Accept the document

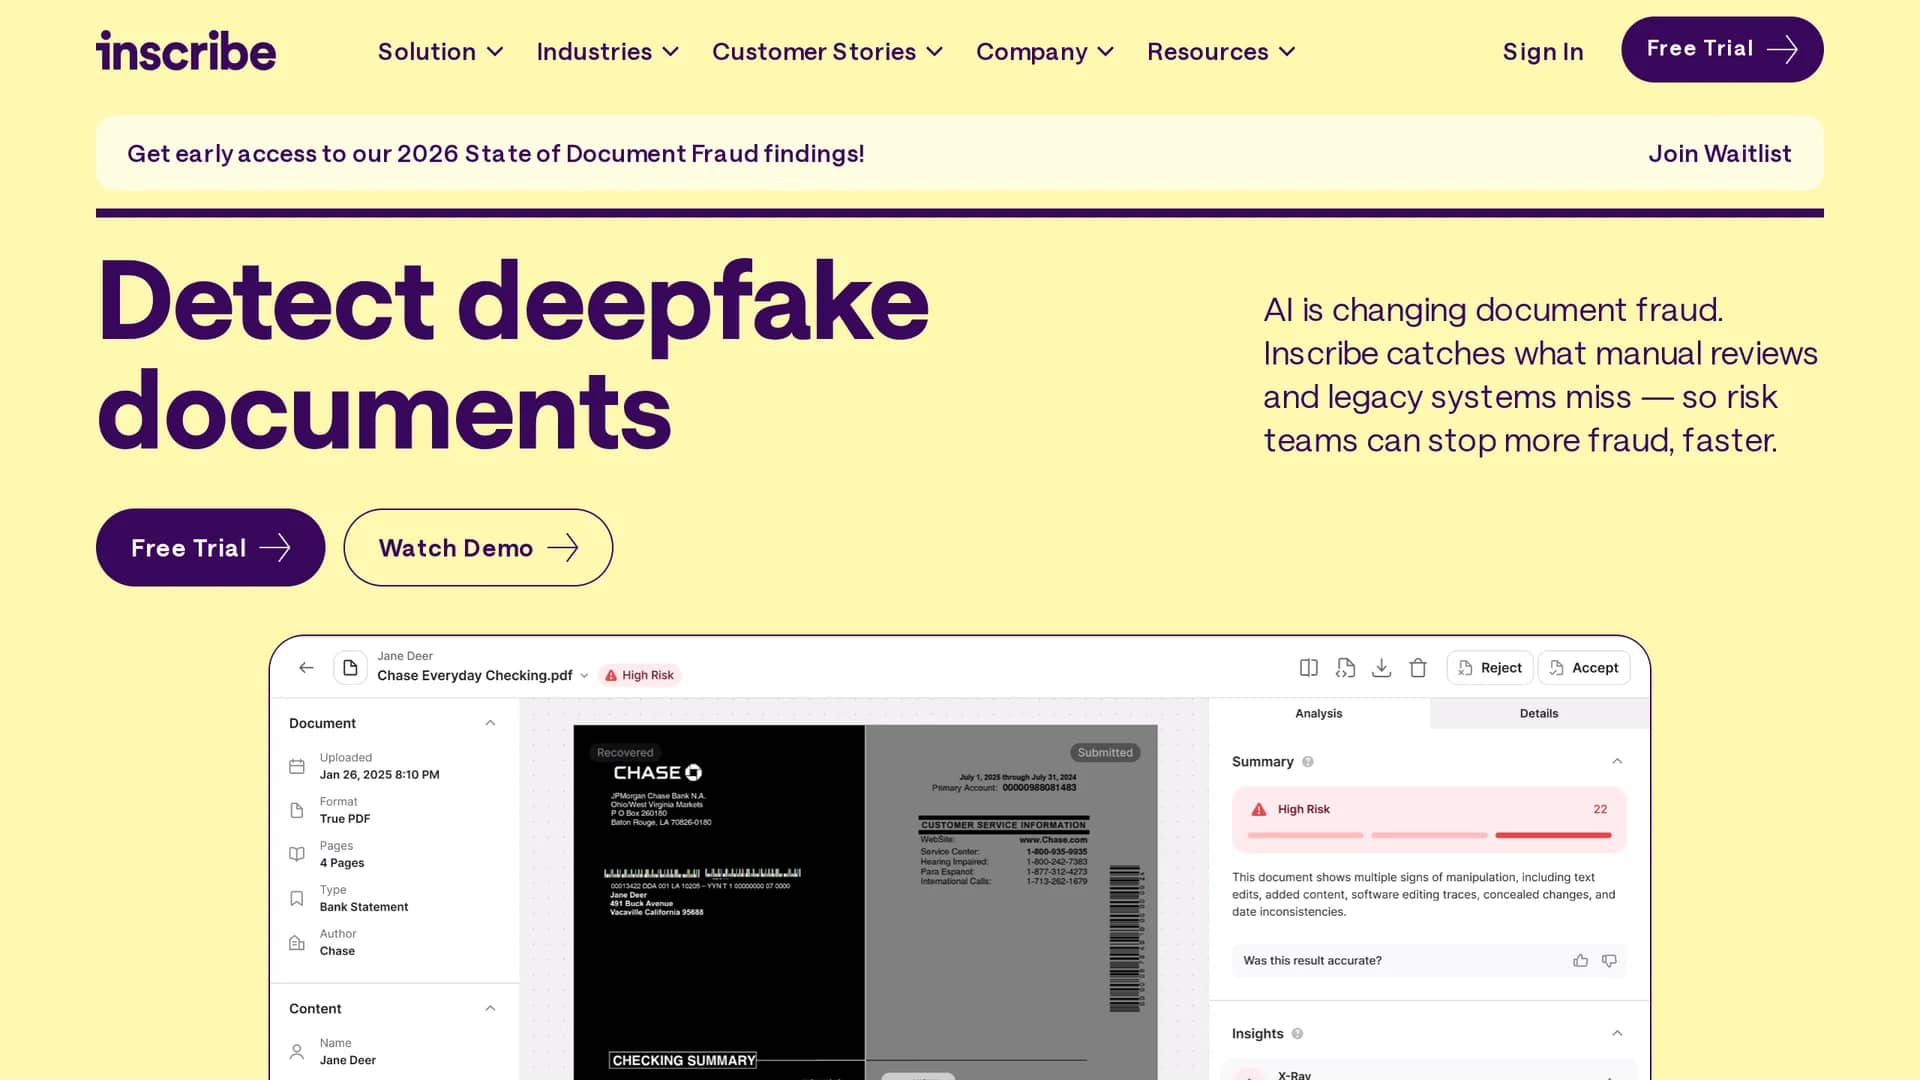[x=1584, y=668]
